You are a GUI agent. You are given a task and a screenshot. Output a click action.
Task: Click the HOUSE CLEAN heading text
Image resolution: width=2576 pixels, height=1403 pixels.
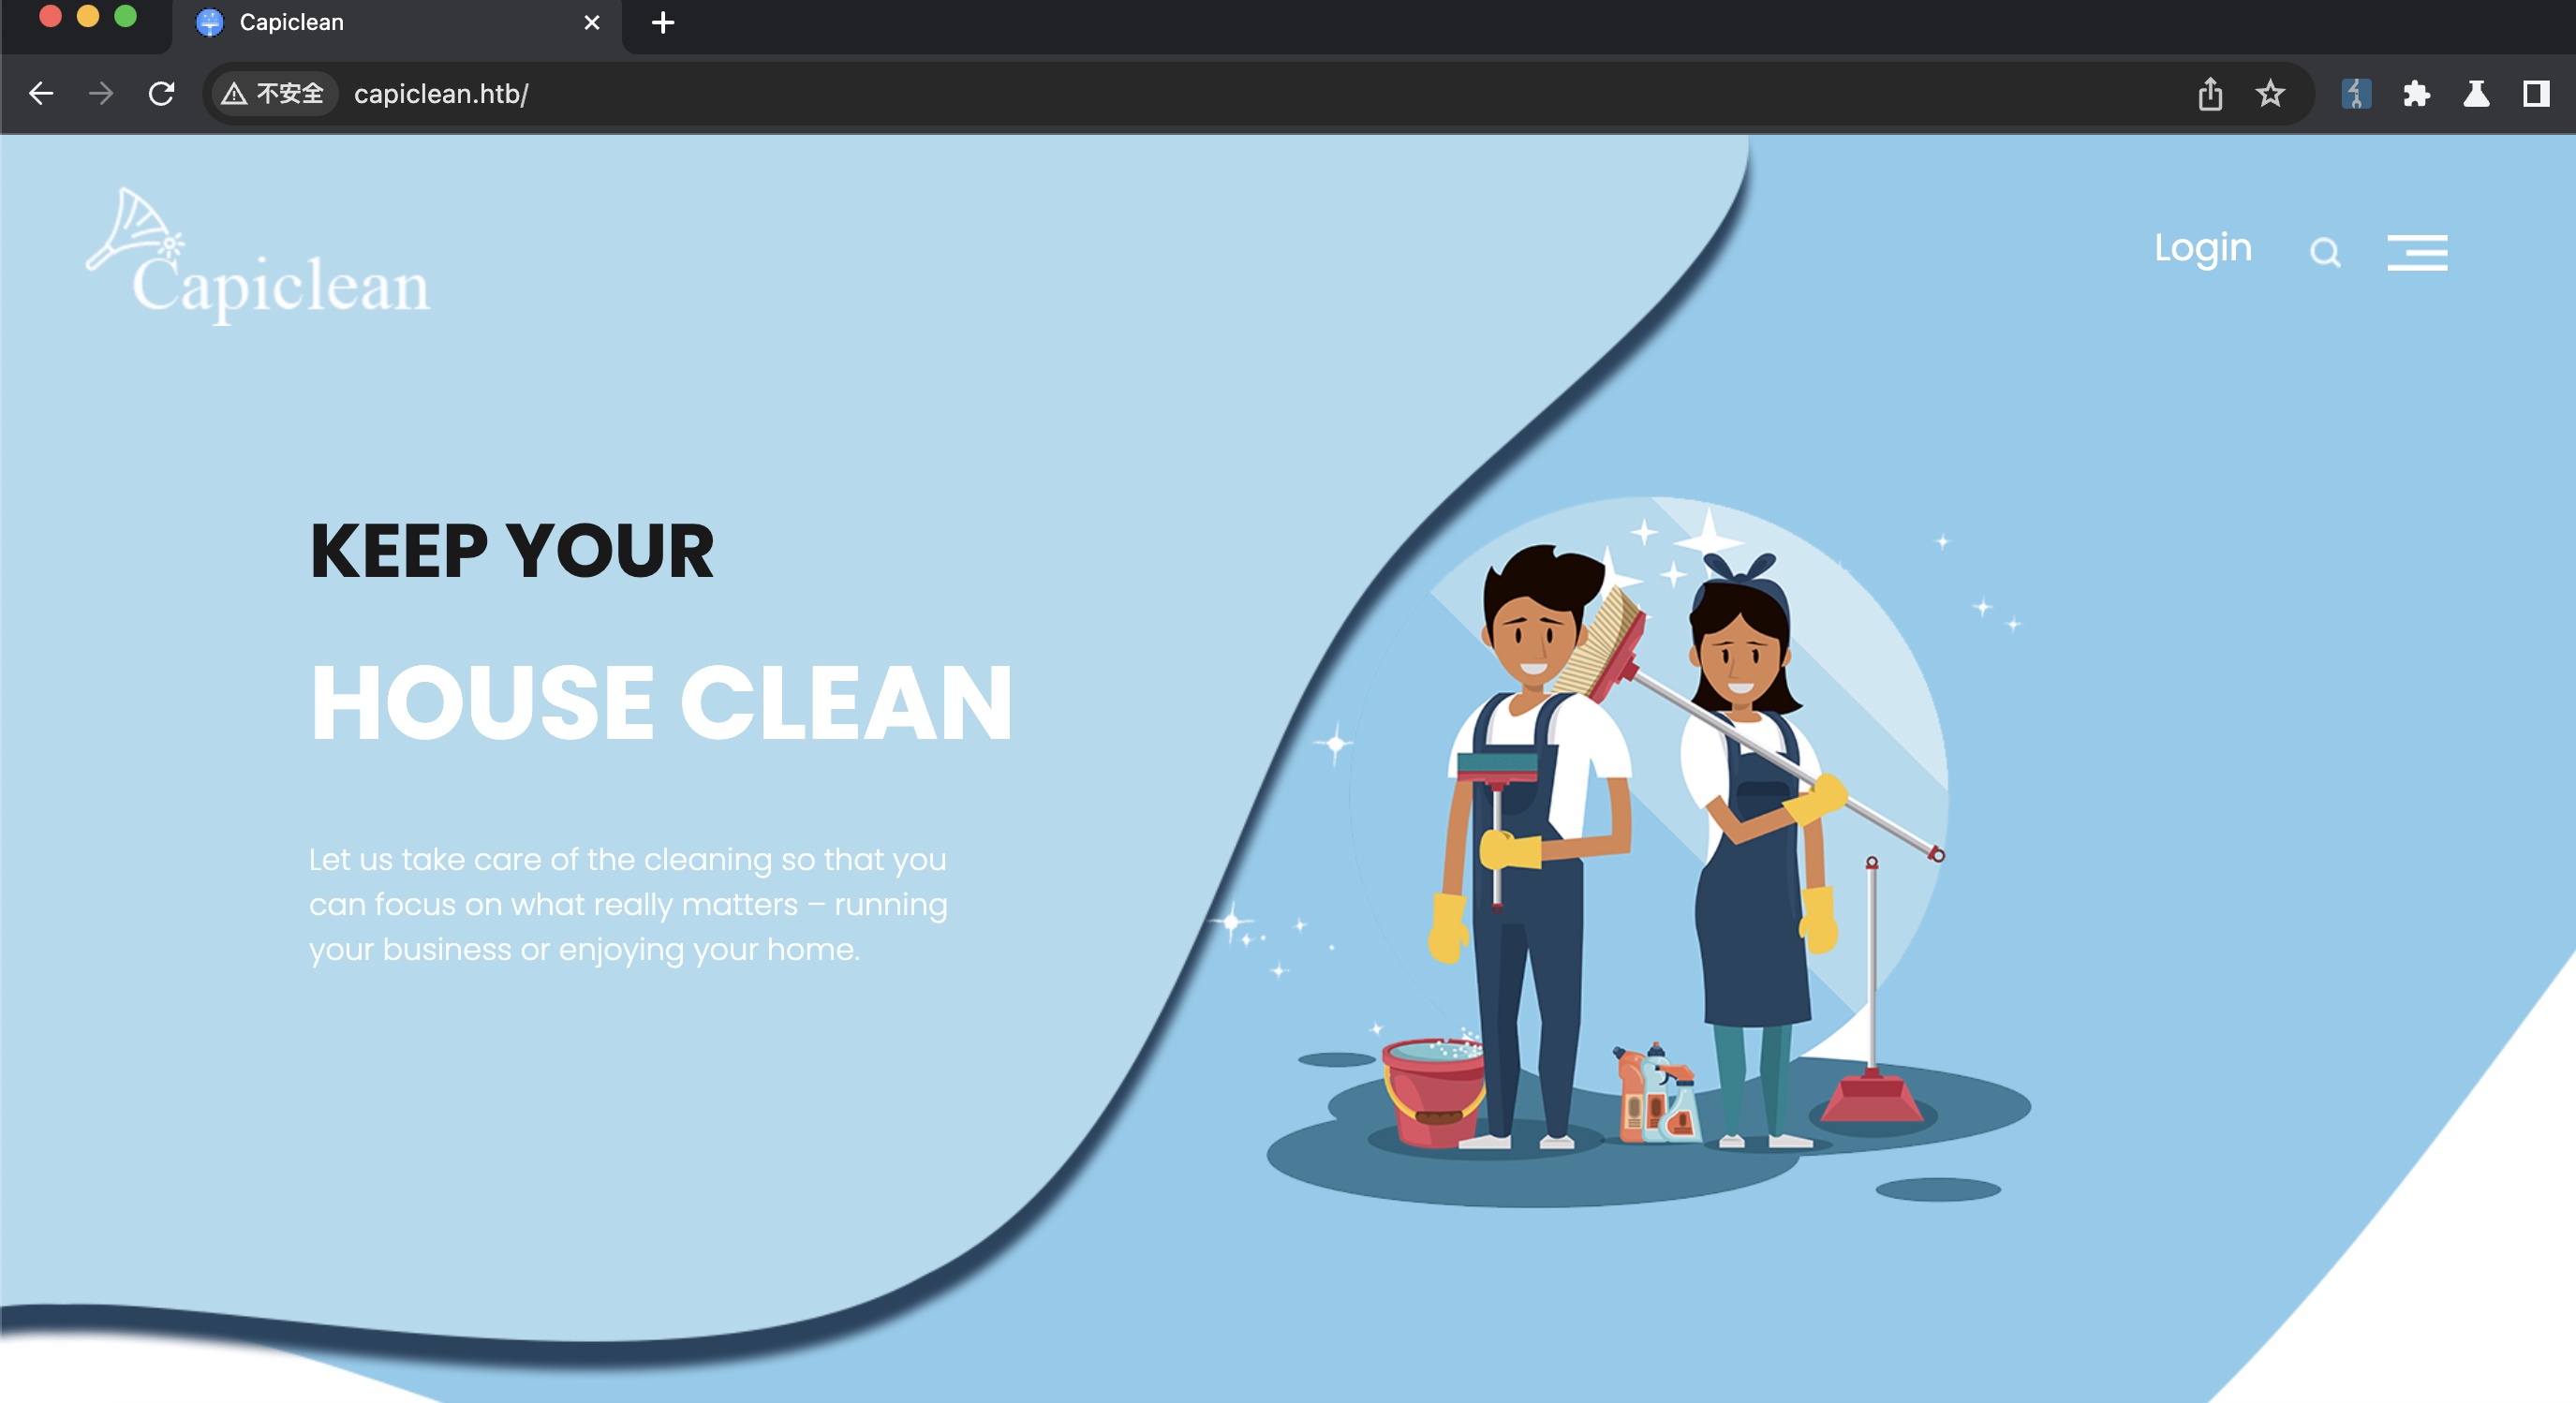(x=661, y=703)
